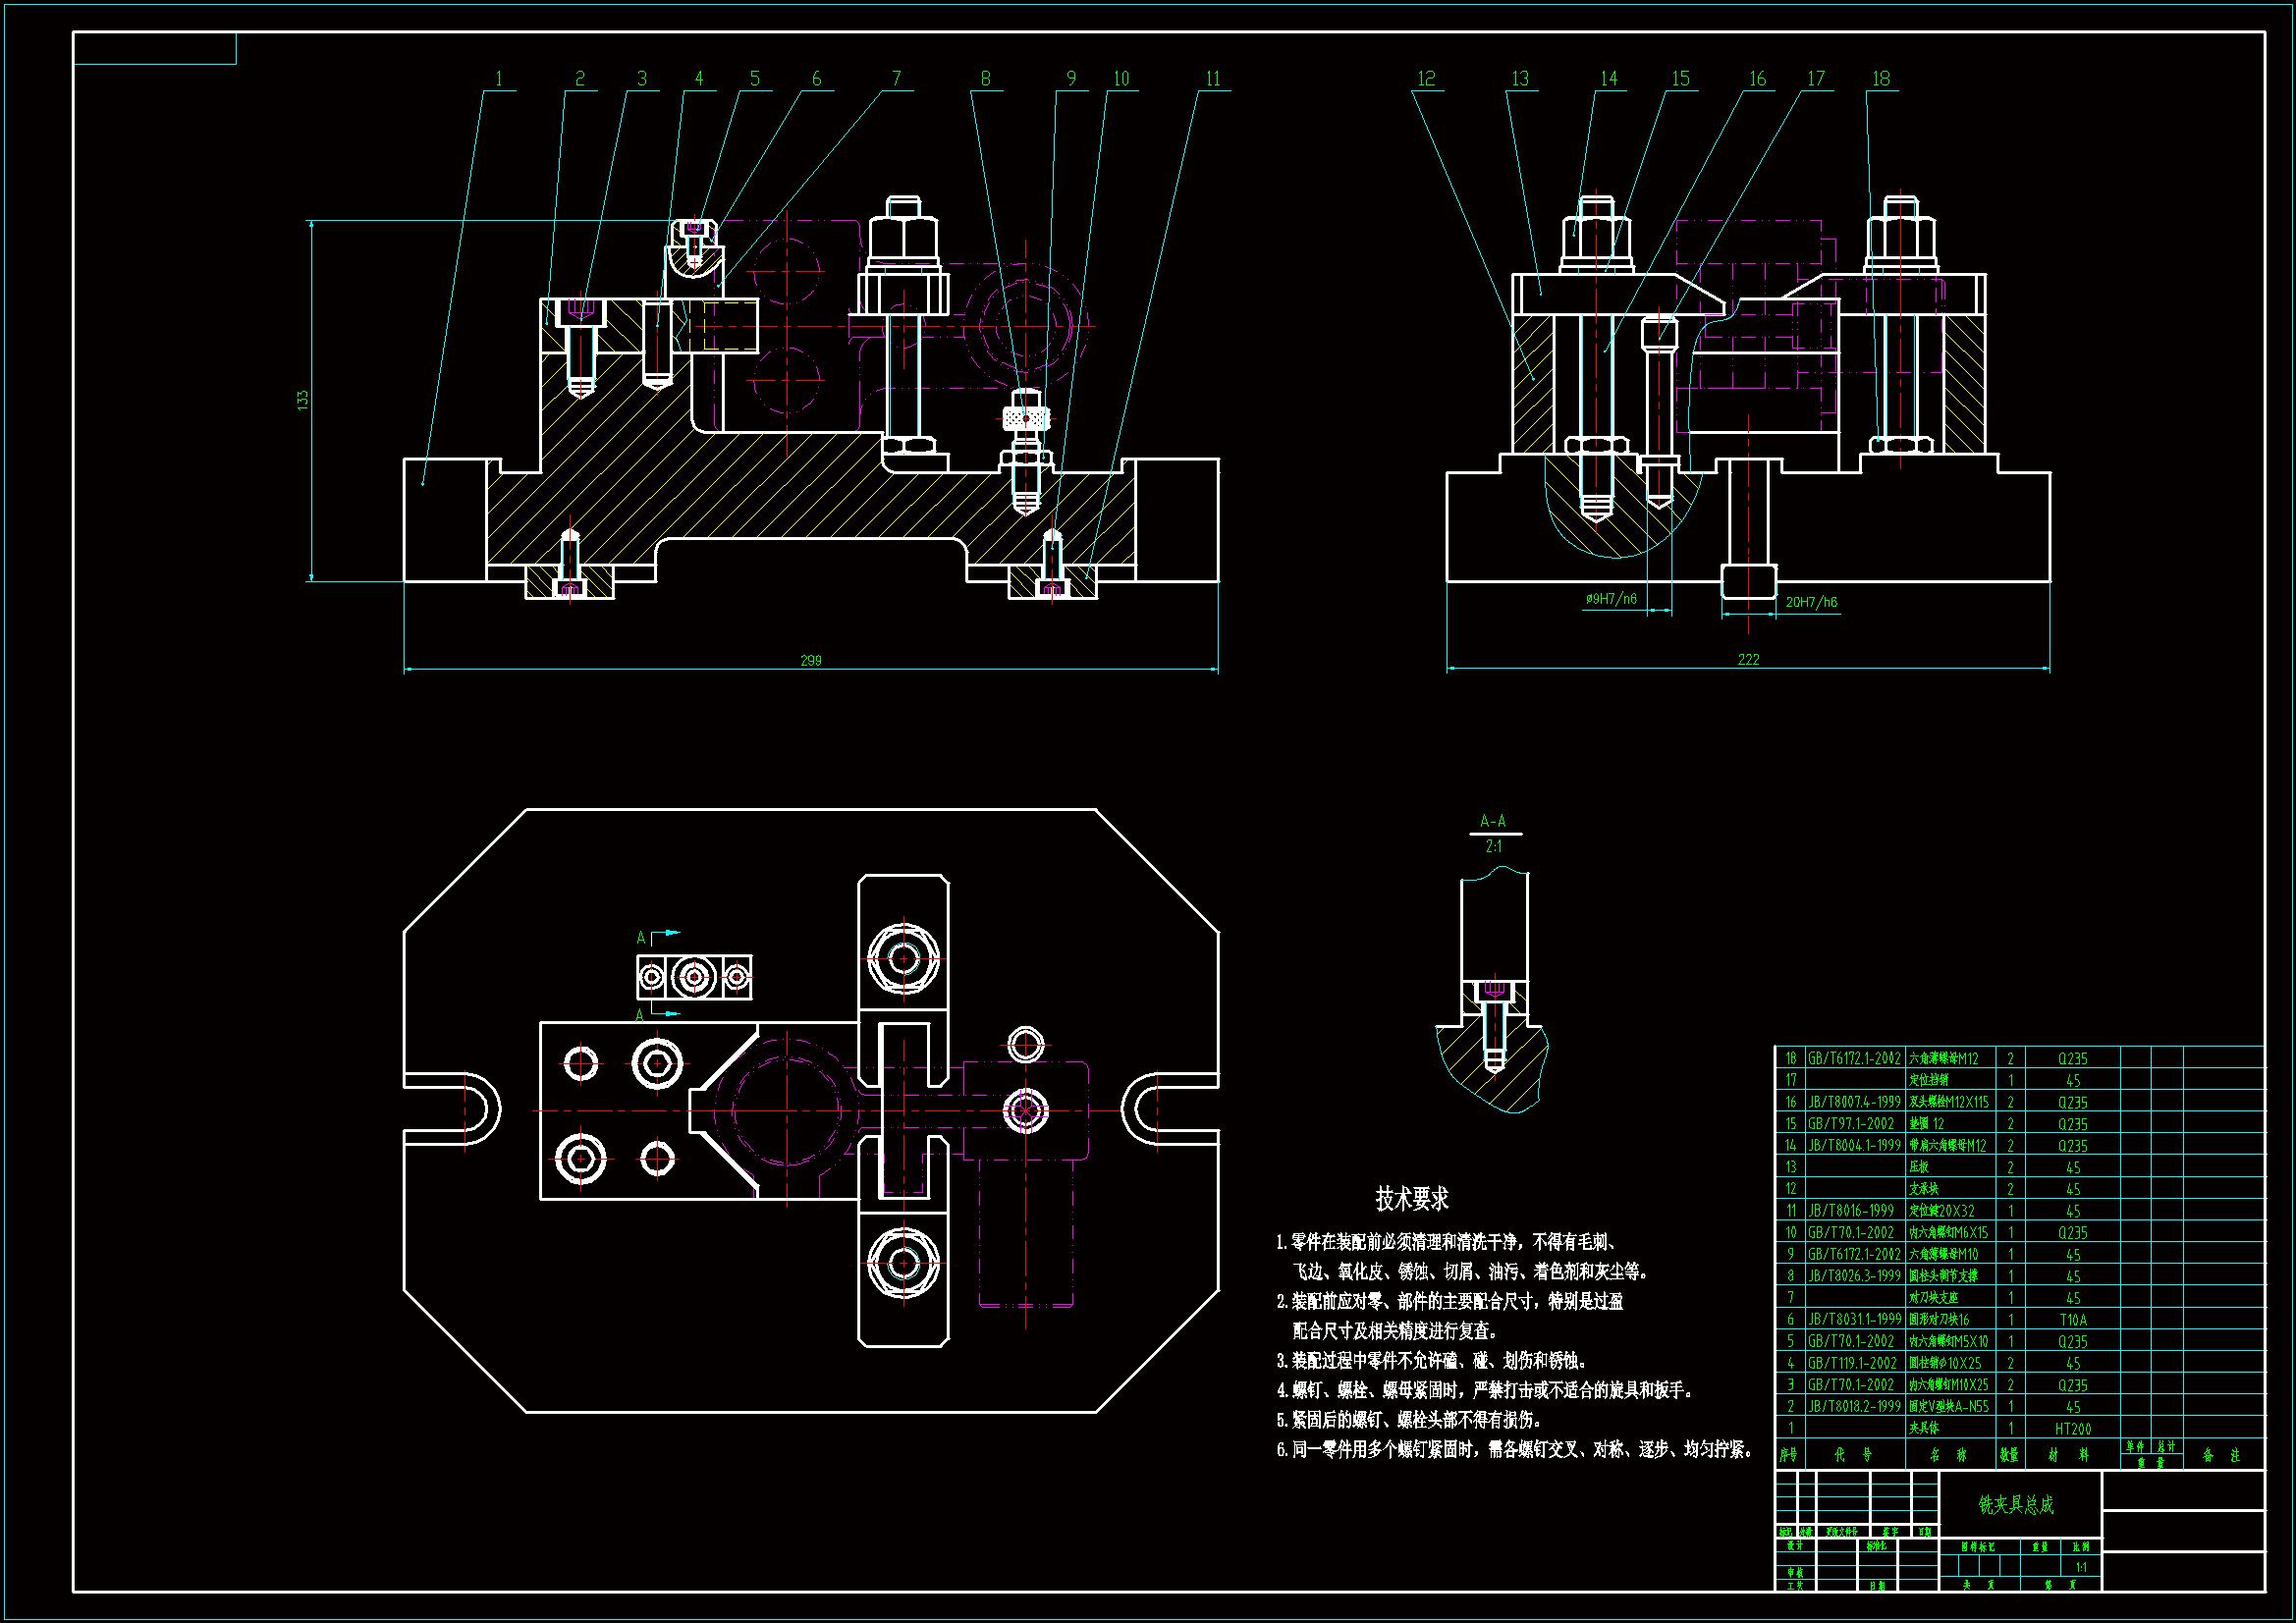This screenshot has height=1623, width=2296.
Task: Click the 序号 column header
Action: (x=1789, y=1455)
